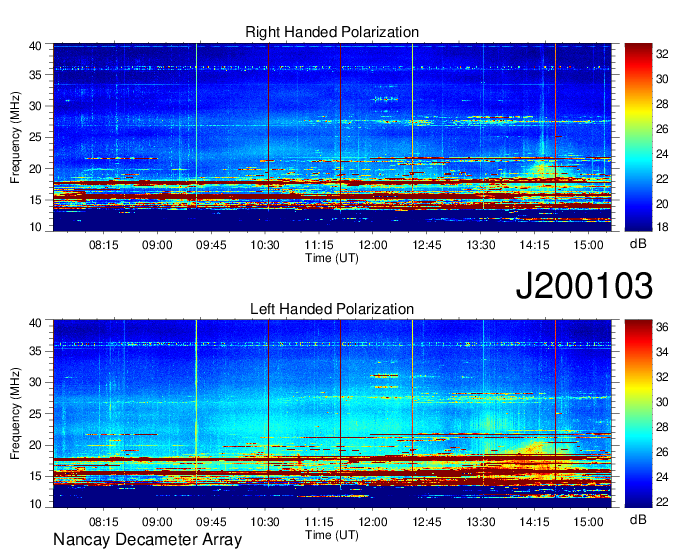Click the 20 MHz tick label on bottom plot
Viewport: 680px width, 552px height.
point(35,445)
